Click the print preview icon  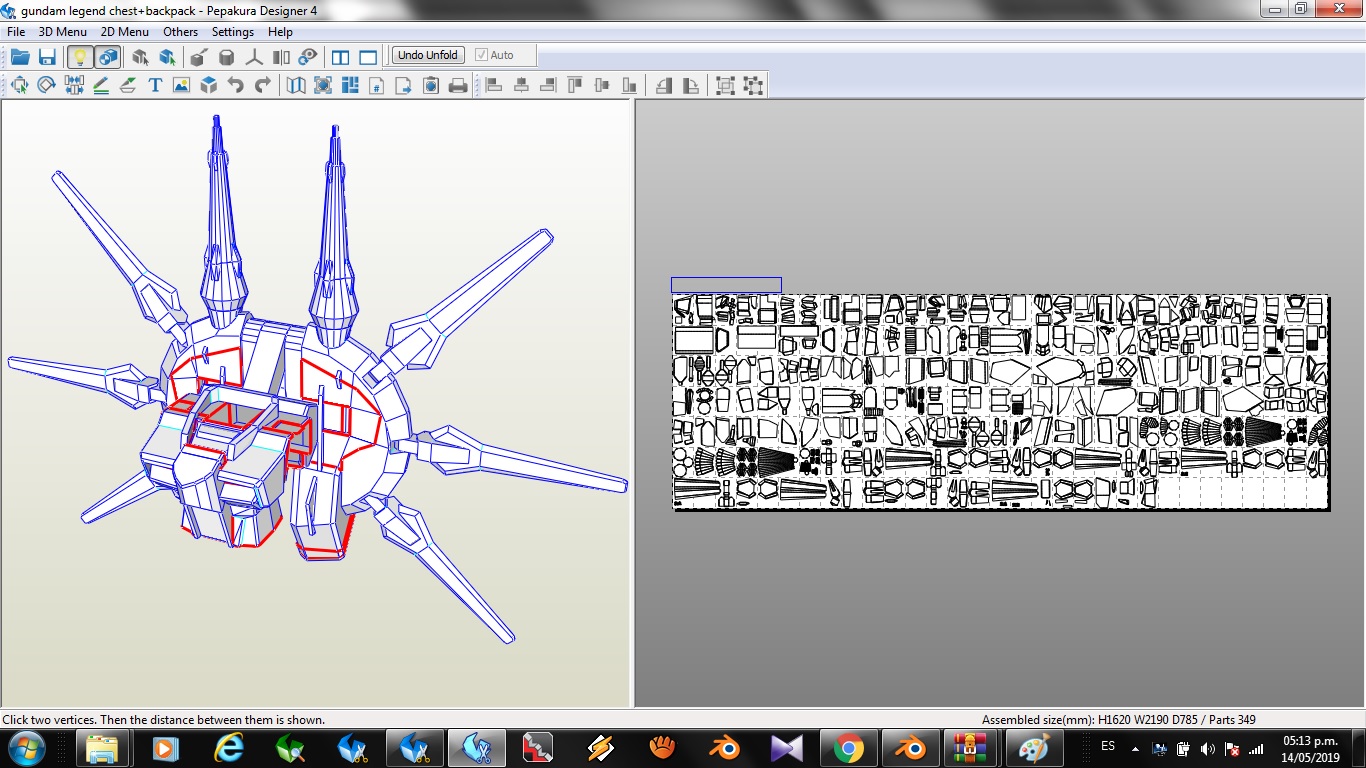tap(431, 85)
